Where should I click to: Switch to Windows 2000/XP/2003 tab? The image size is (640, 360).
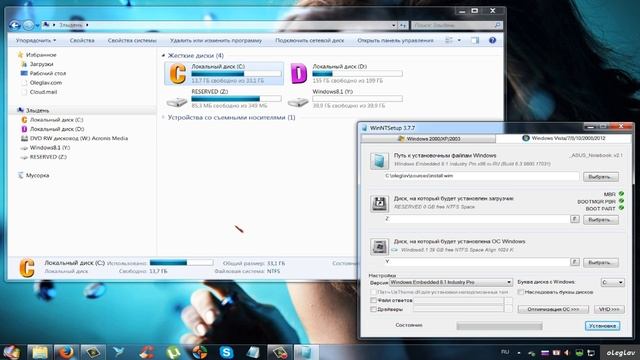point(429,139)
